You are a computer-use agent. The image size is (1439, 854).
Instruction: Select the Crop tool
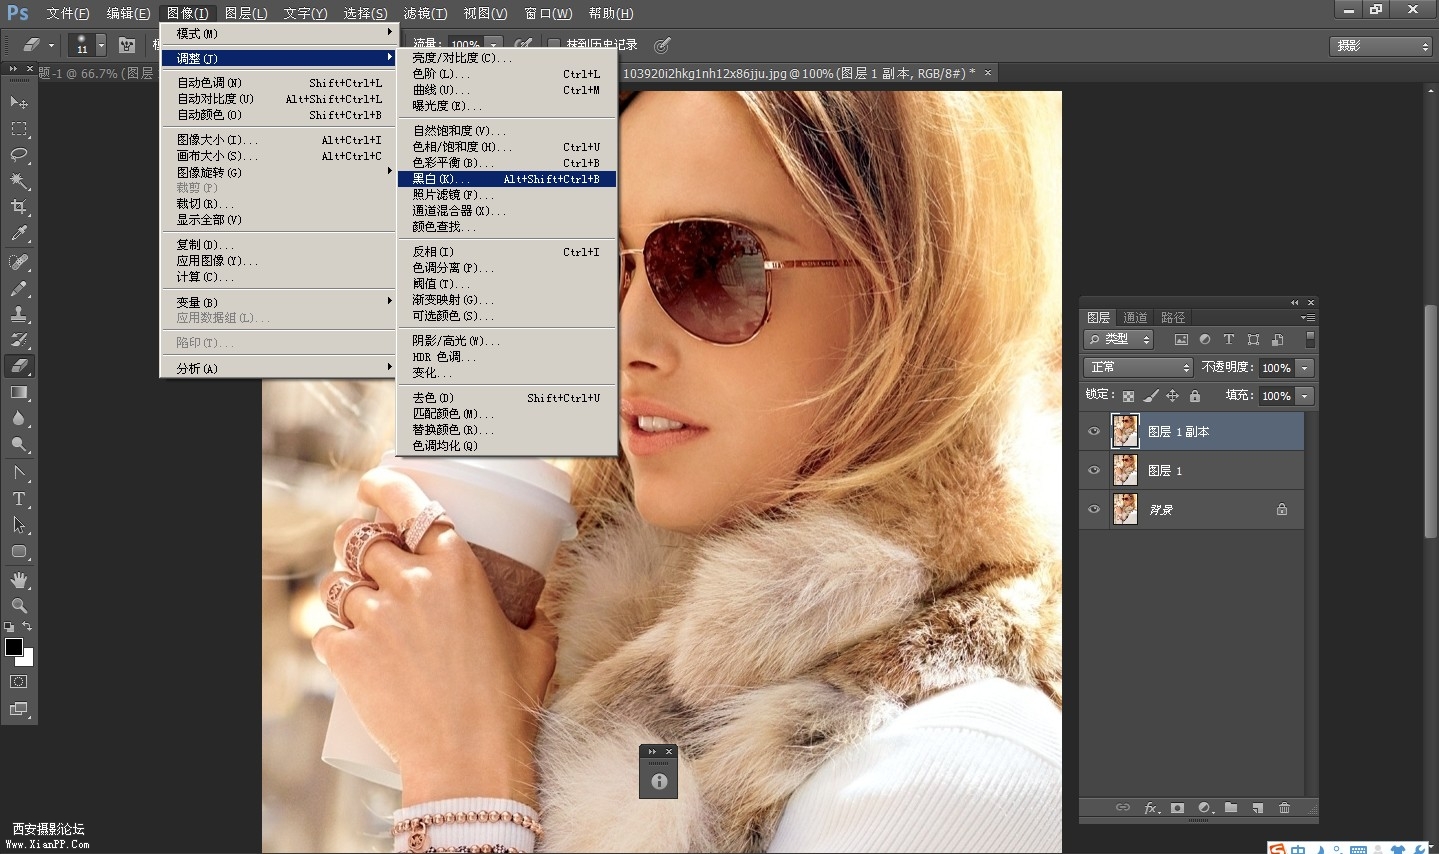pos(19,207)
